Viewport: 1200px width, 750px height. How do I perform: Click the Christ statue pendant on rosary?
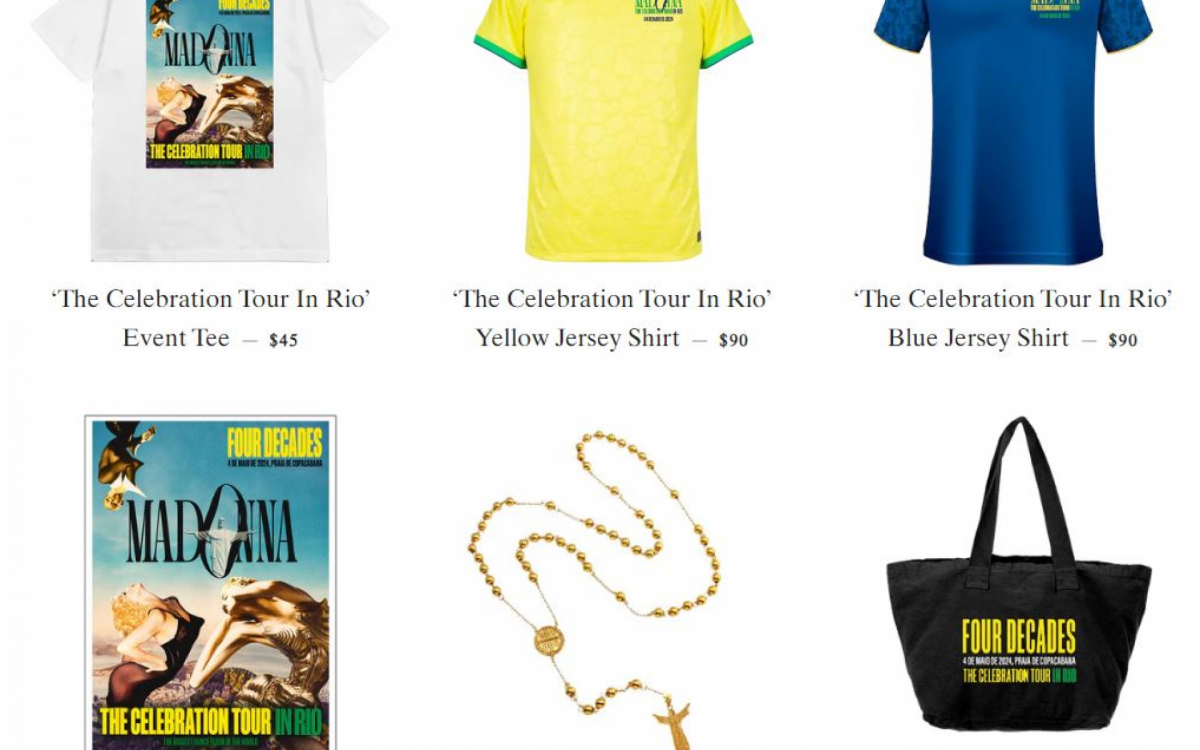pos(671,726)
